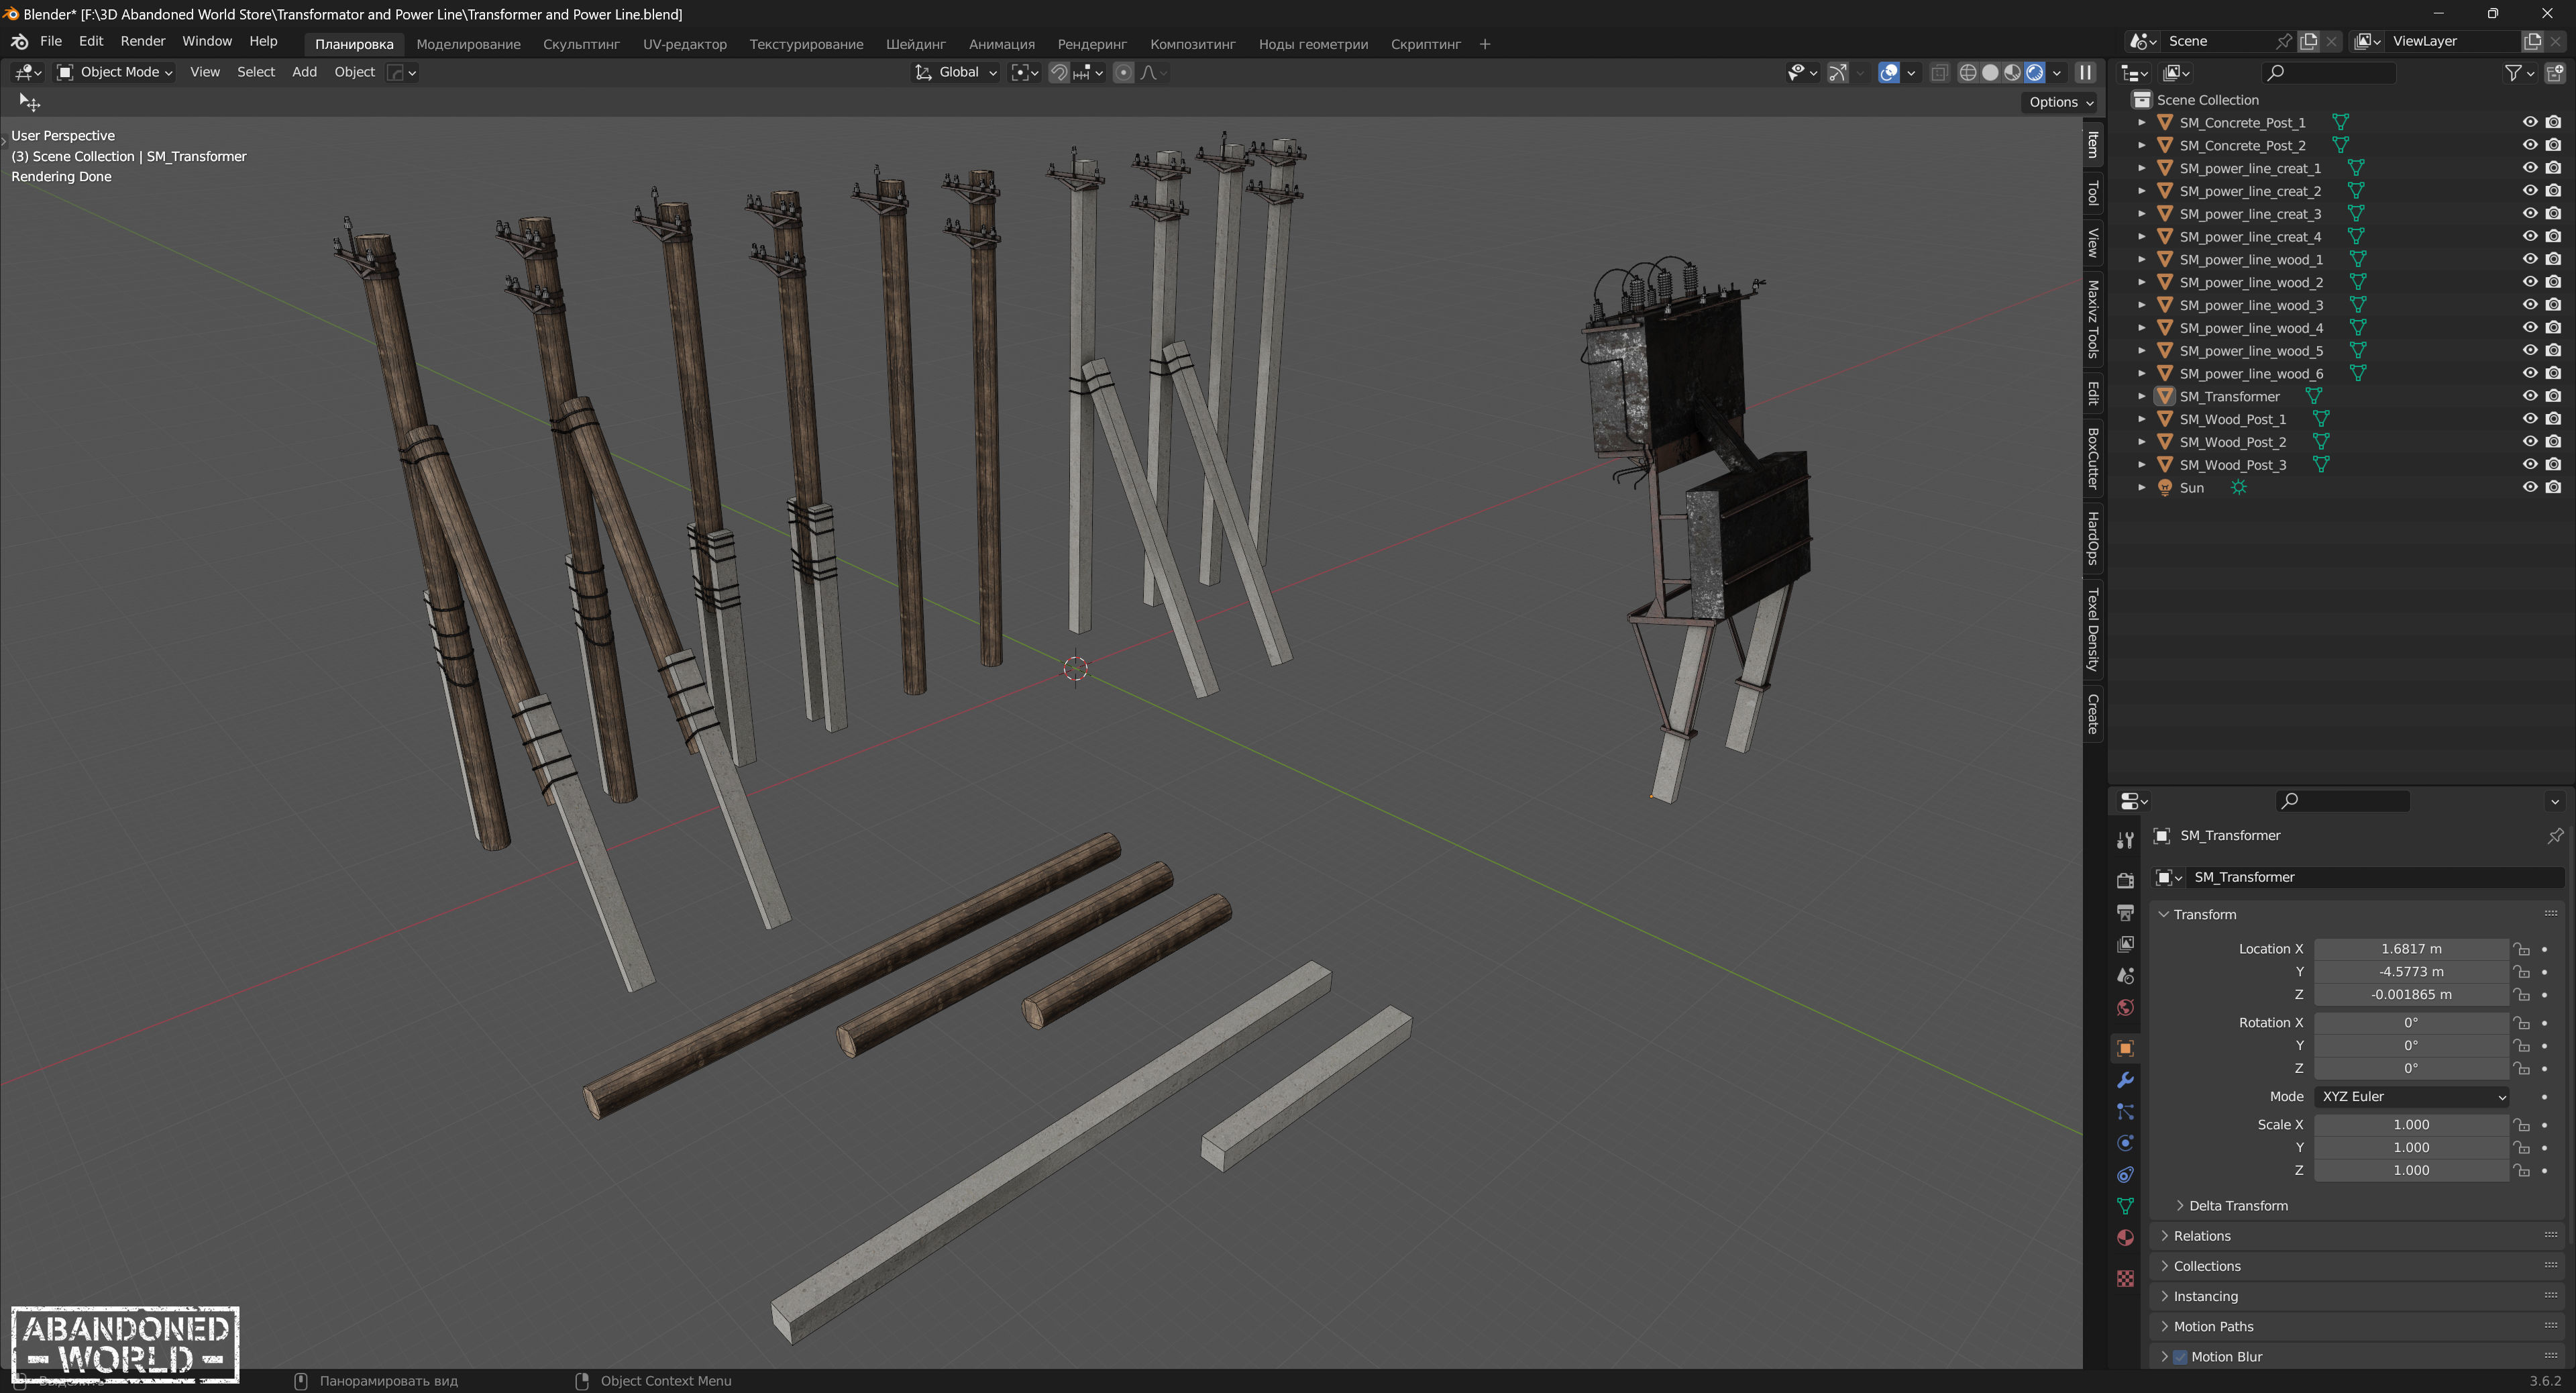Screen dimensions: 2576x1393
Task: Open the Render menu
Action: pos(142,41)
